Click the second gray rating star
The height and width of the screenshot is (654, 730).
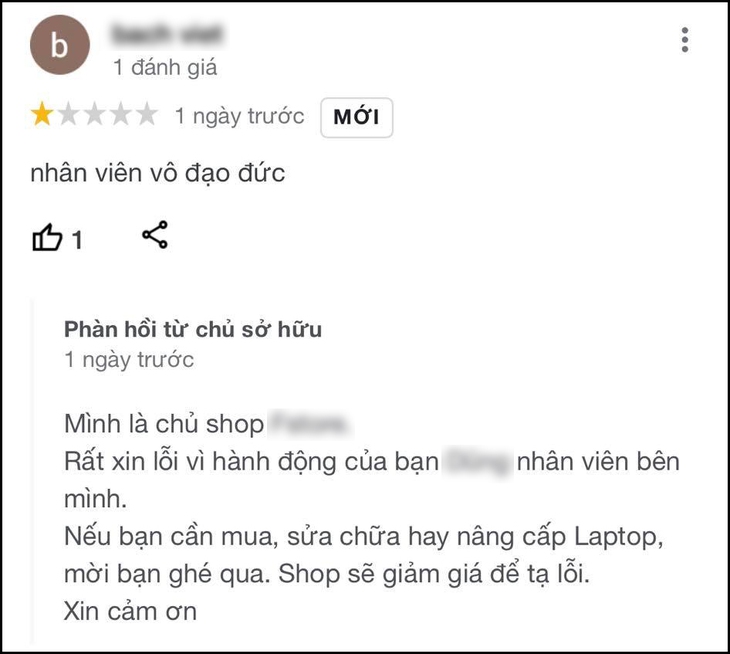(68, 114)
